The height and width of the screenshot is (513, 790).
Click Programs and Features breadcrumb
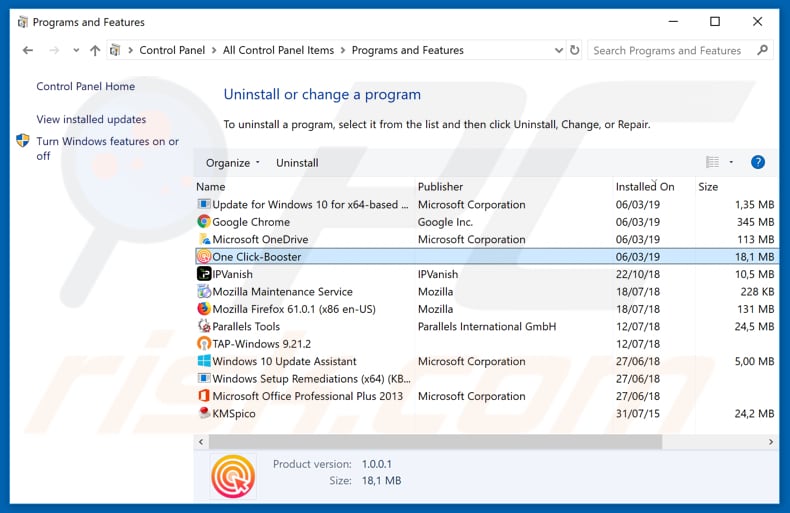click(408, 50)
